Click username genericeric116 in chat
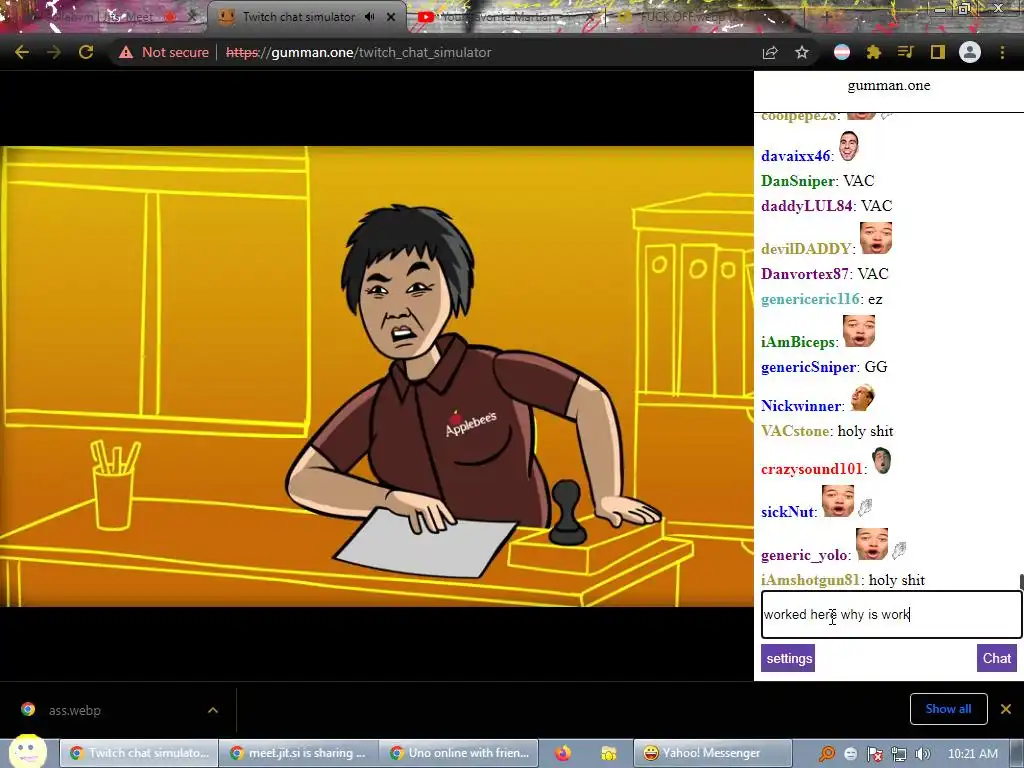The image size is (1024, 768). [810, 299]
